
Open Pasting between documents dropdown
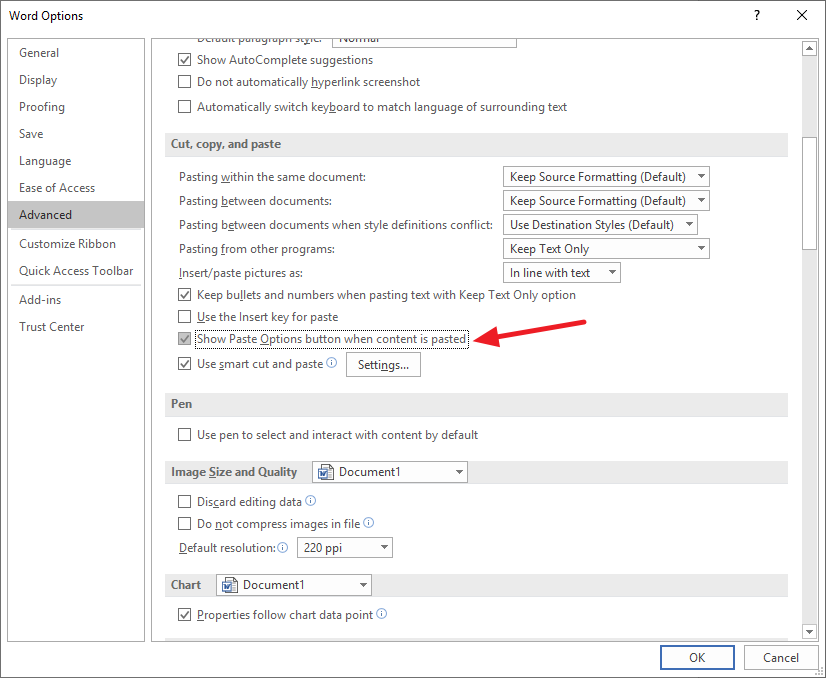click(606, 201)
